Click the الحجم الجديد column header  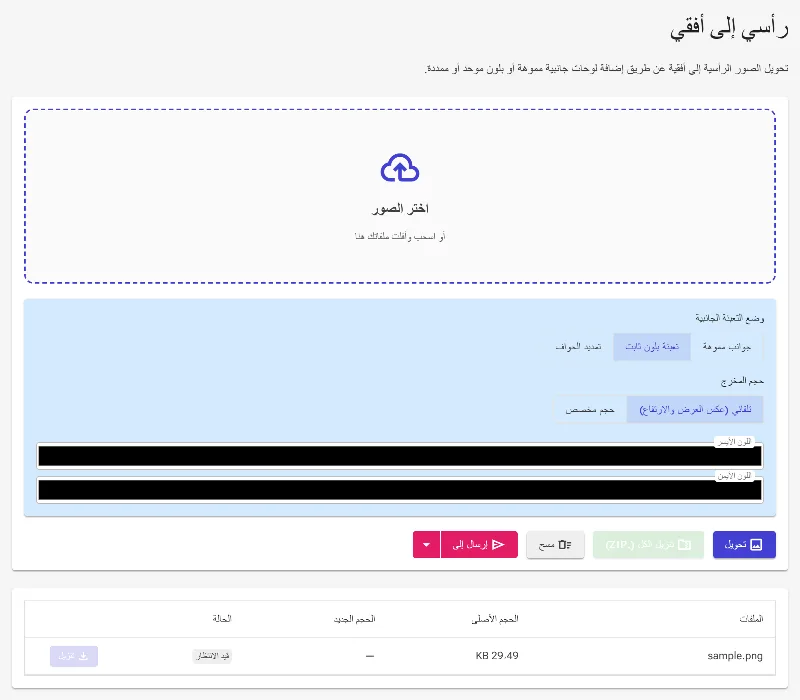point(355,619)
